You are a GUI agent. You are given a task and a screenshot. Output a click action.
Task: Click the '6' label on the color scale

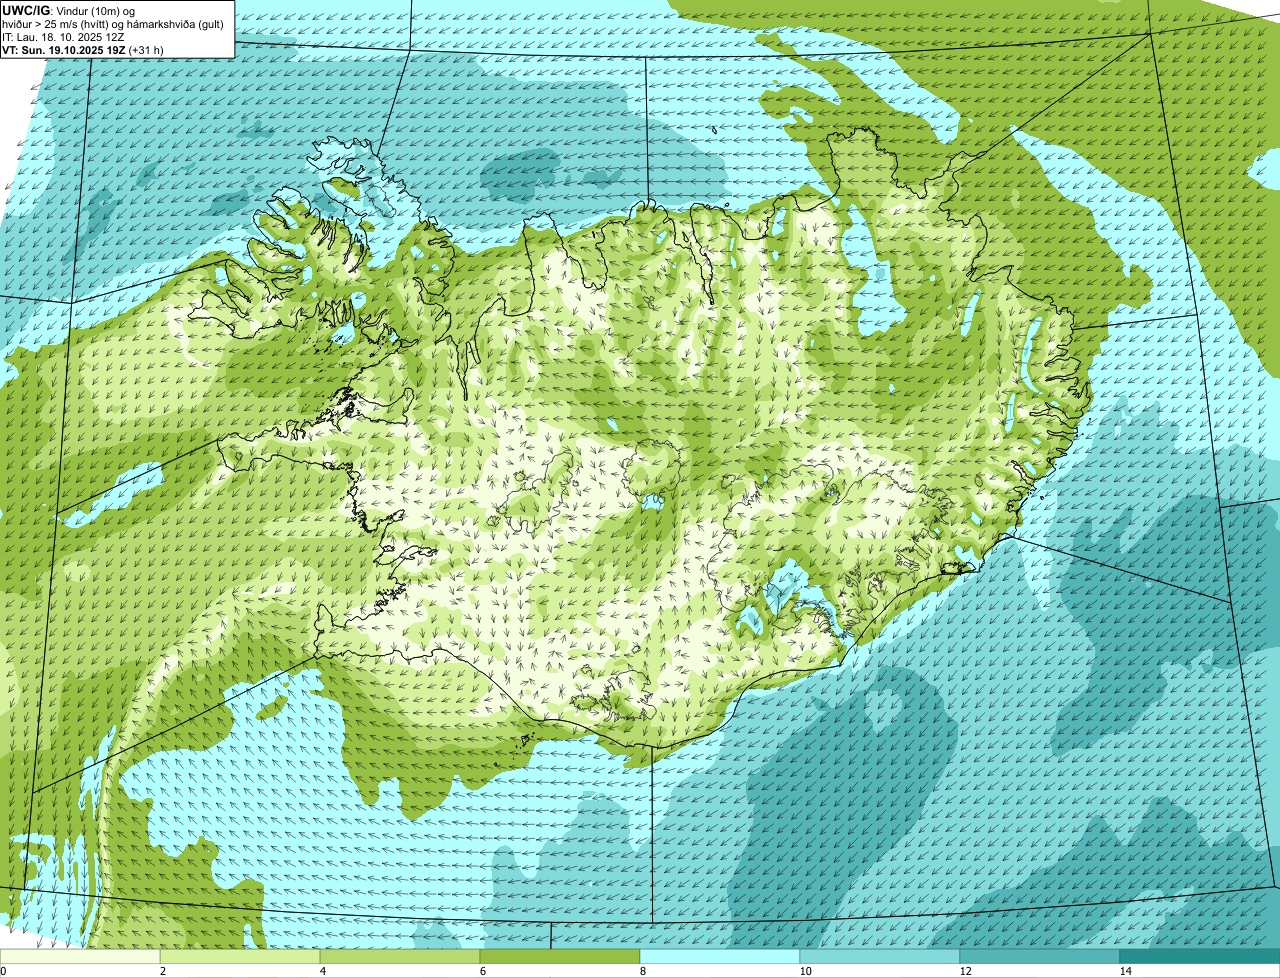[482, 971]
